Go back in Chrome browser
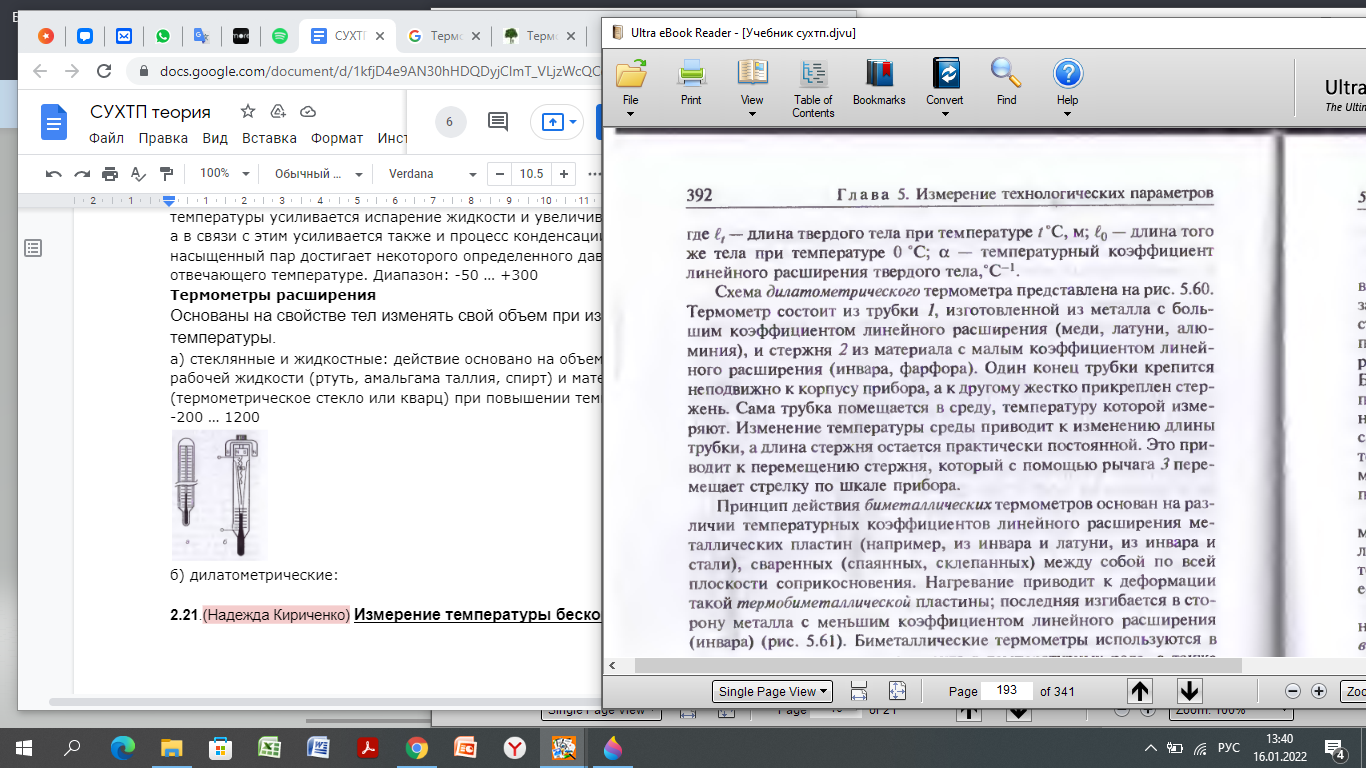 tap(39, 71)
